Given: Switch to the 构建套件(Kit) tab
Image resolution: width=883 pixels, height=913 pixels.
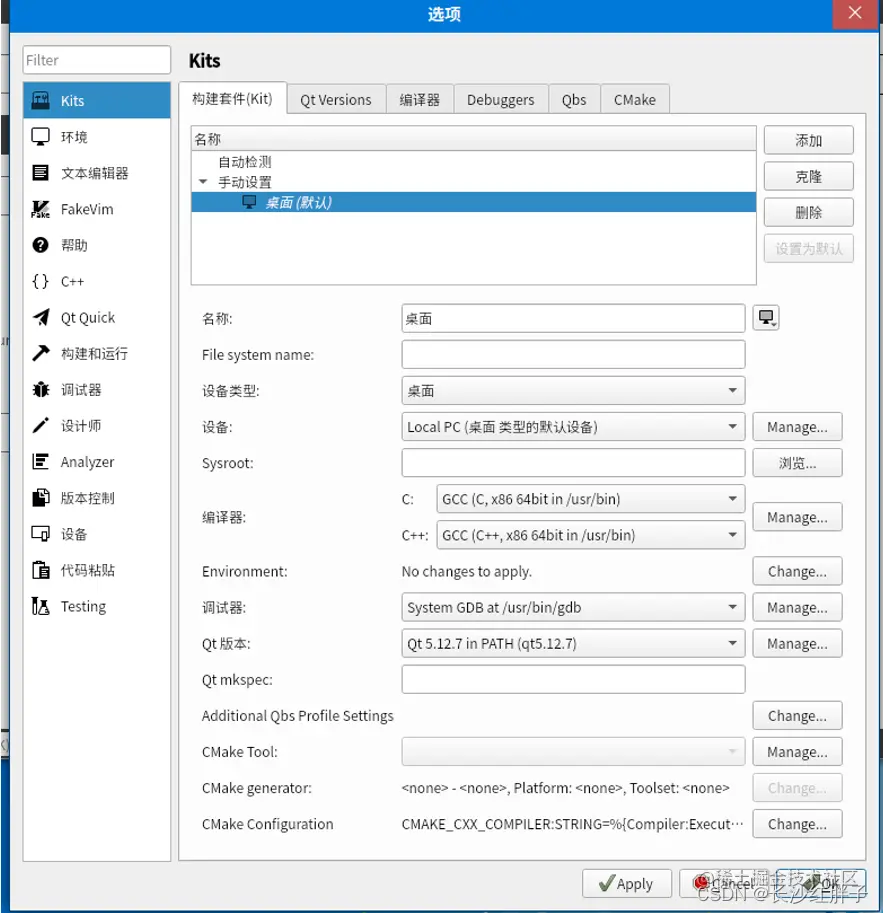Looking at the screenshot, I should 232,98.
